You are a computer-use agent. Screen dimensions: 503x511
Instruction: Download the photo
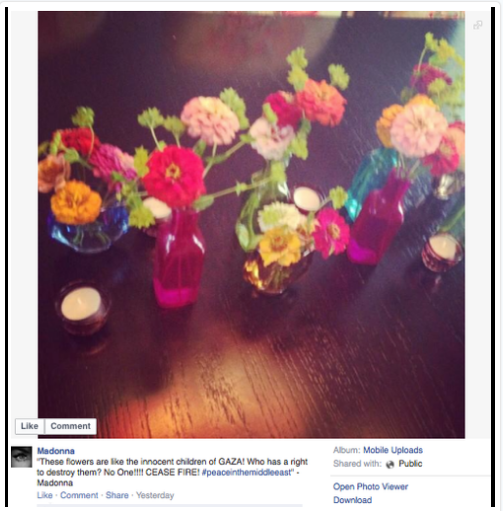coord(352,500)
